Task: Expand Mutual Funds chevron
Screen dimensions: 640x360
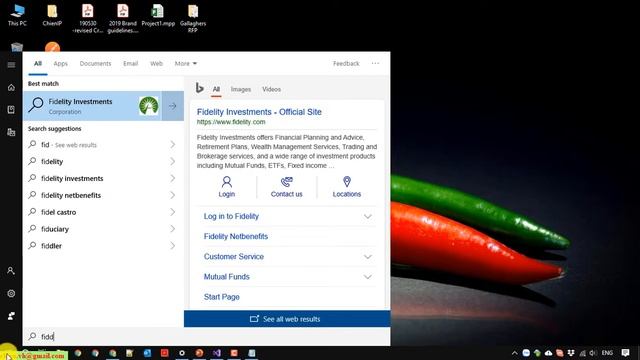Action: point(367,277)
